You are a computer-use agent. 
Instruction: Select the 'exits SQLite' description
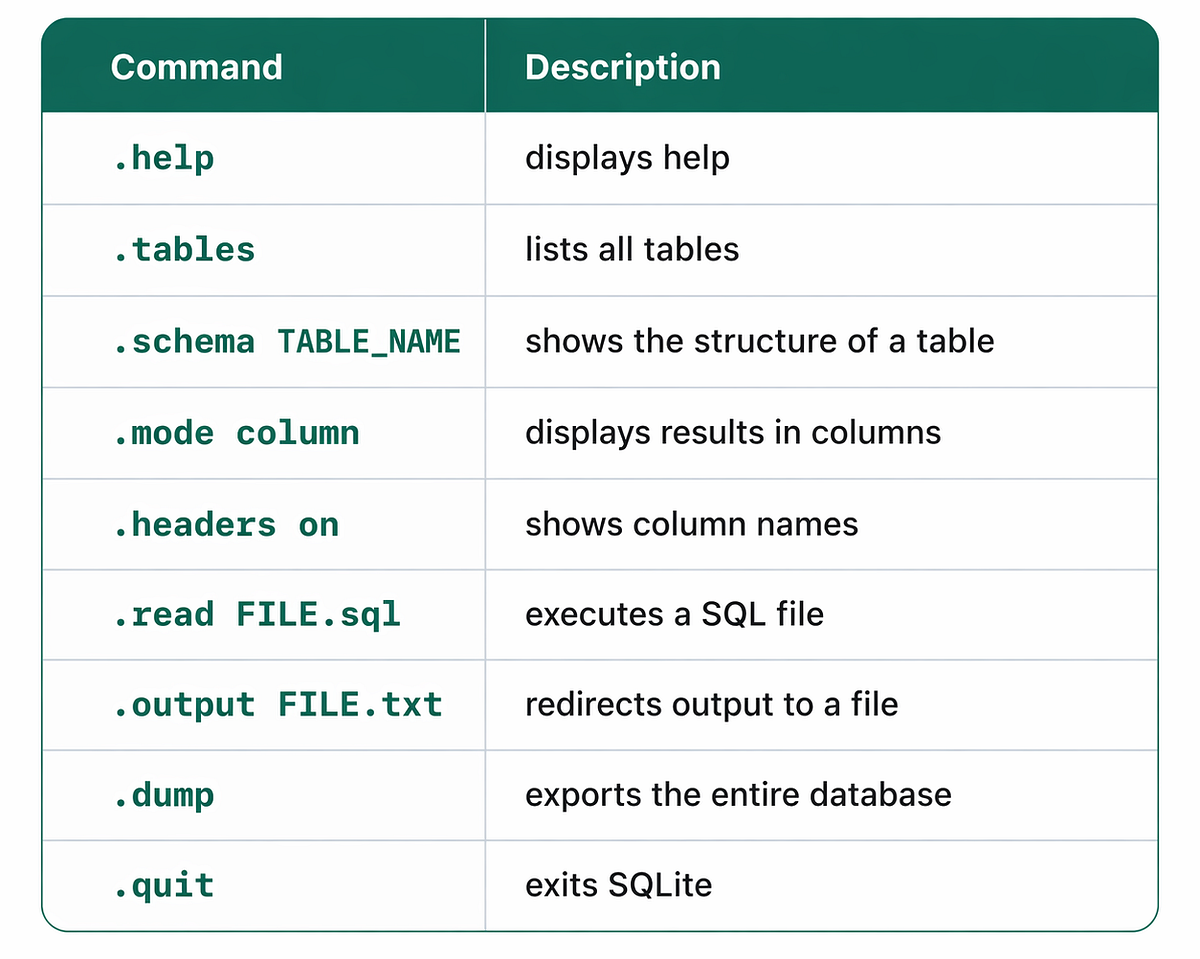tap(619, 885)
